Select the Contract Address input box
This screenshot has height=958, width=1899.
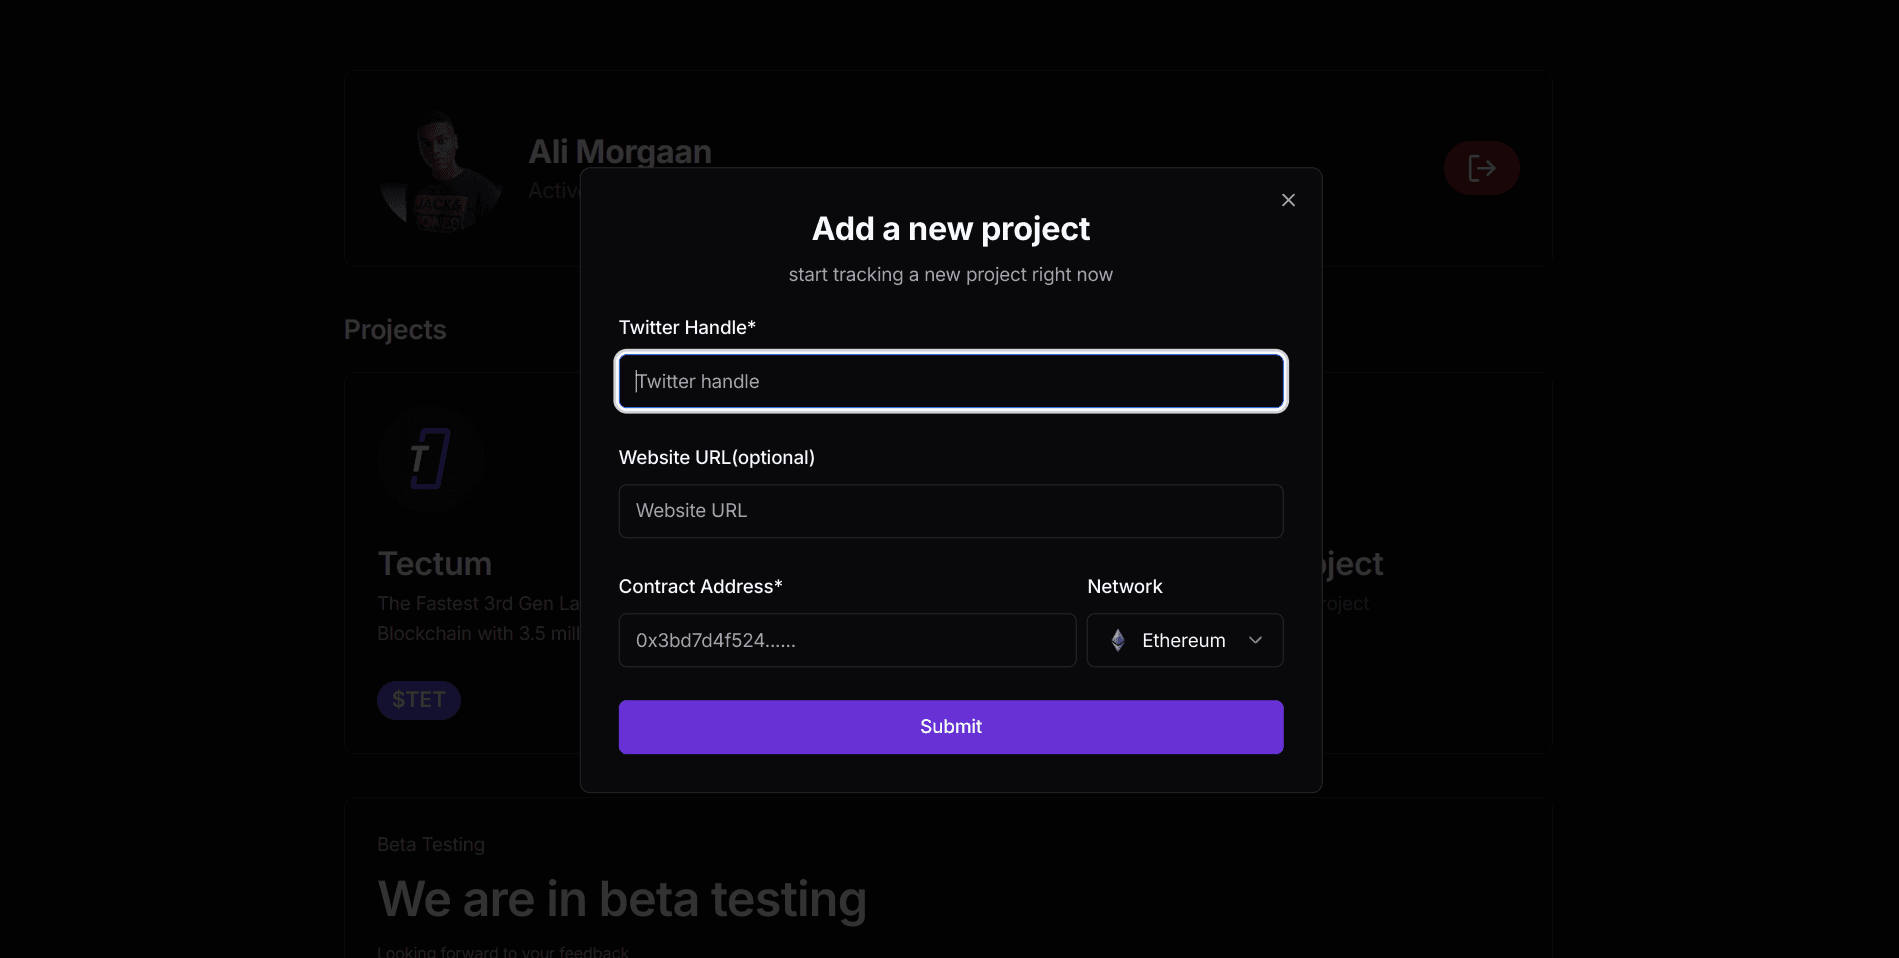coord(847,640)
